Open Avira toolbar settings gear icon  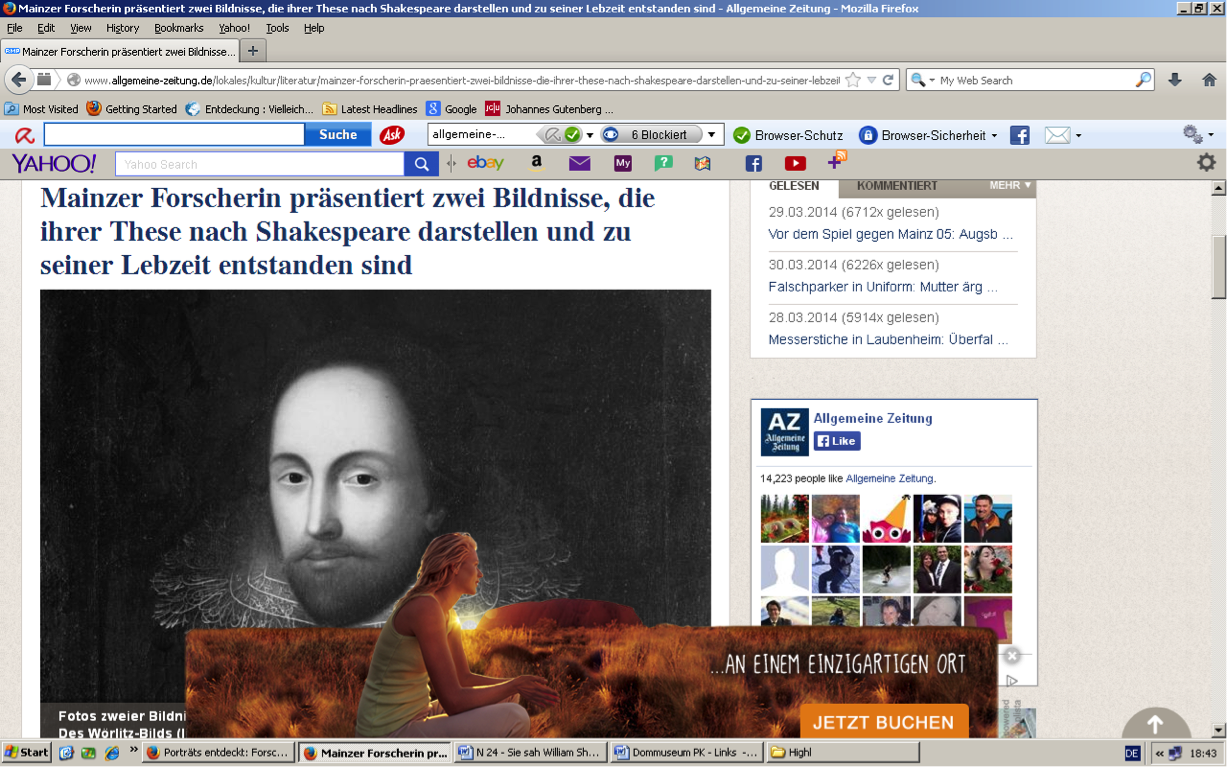pyautogui.click(x=1192, y=134)
